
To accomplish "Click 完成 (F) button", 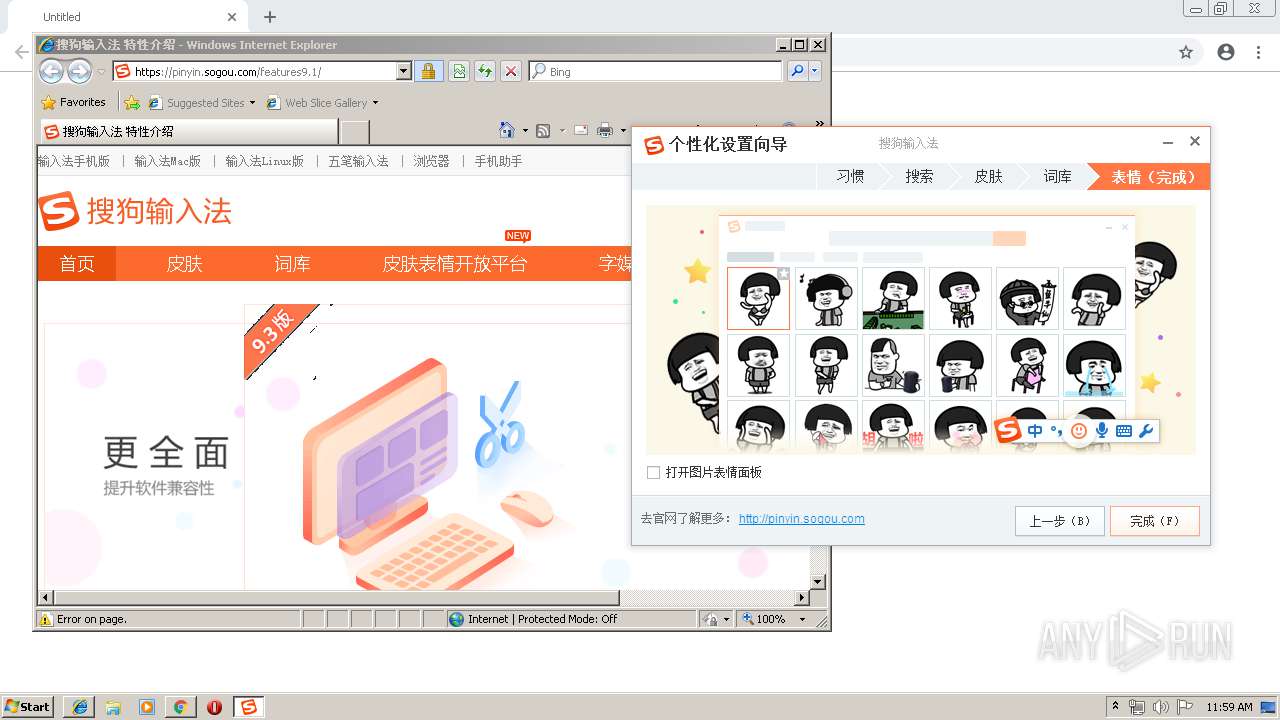I will (x=1154, y=521).
